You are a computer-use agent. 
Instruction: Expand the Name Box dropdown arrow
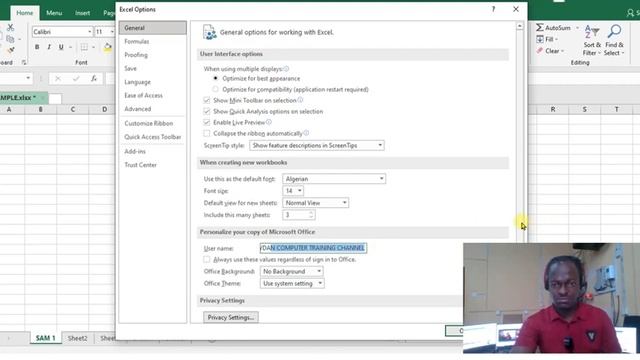[28, 78]
